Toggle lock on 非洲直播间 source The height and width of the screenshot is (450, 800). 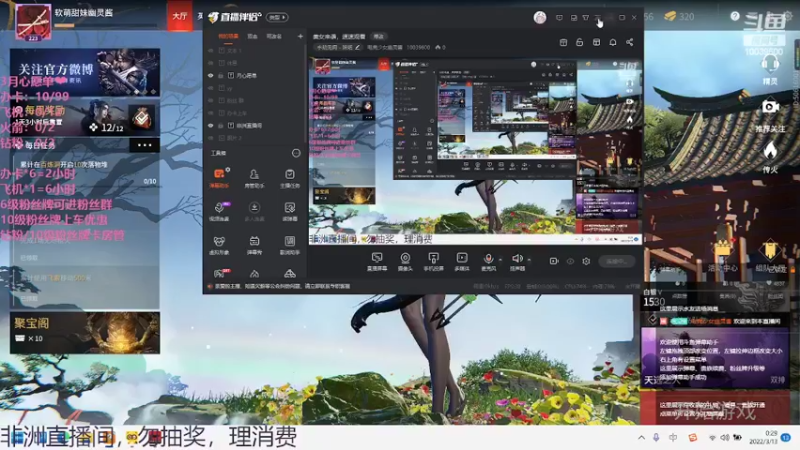click(x=221, y=126)
